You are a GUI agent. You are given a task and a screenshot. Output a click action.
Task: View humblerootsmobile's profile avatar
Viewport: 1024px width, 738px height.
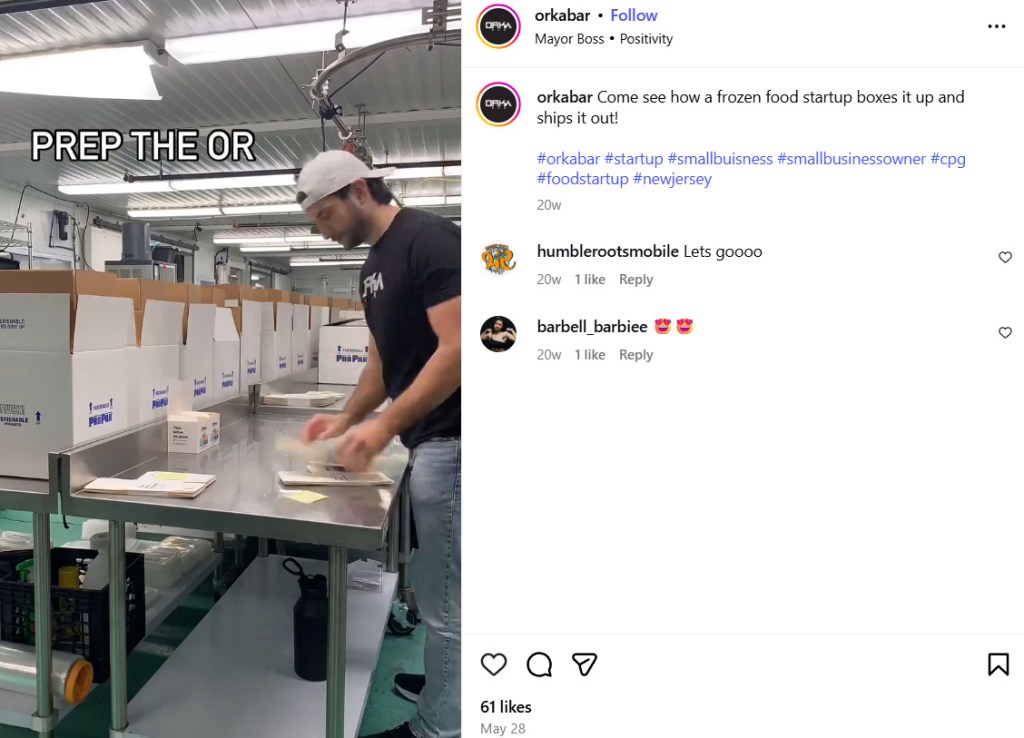(498, 259)
